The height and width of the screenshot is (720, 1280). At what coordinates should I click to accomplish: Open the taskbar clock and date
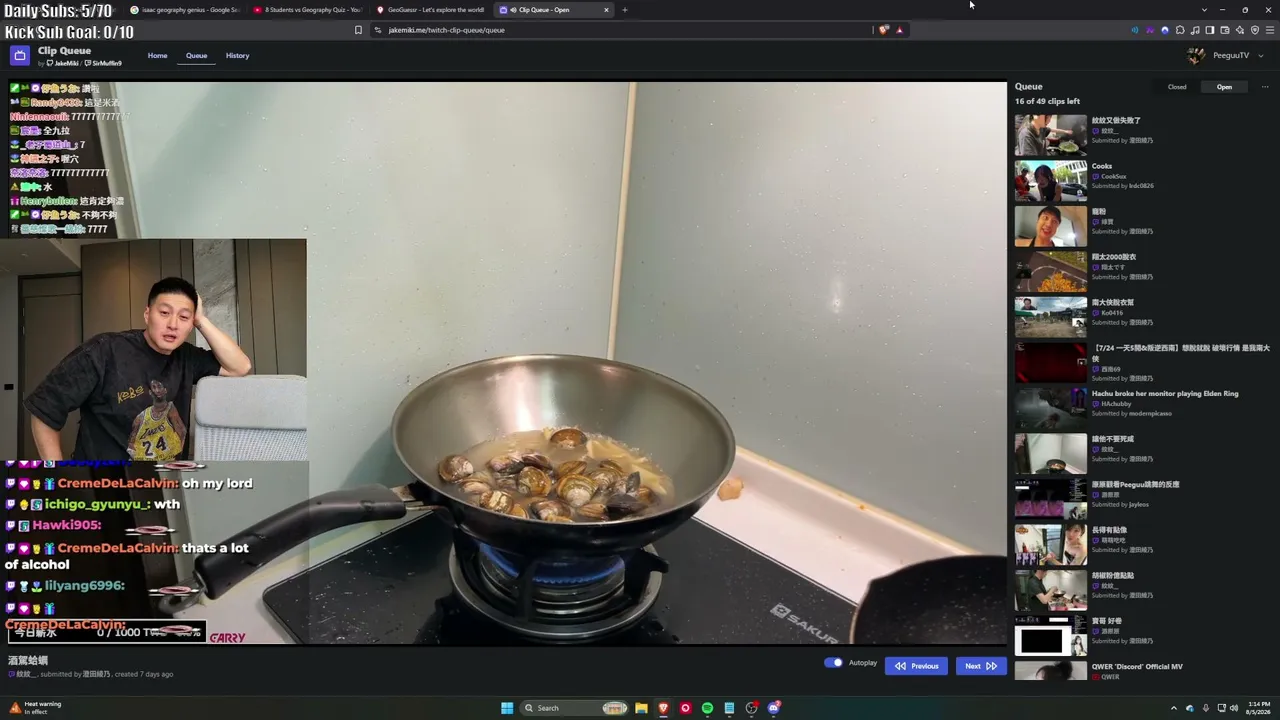click(x=1259, y=708)
